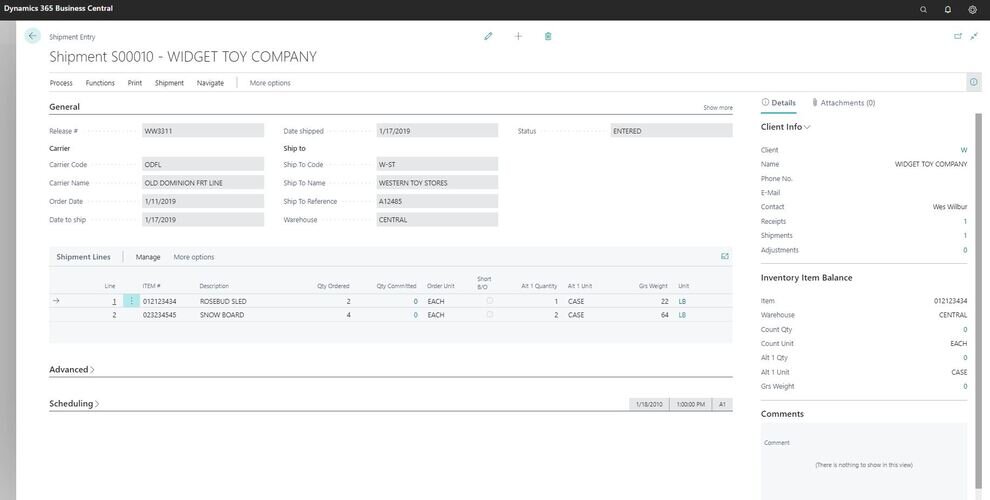The image size is (990, 500).
Task: Expand the Advanced section
Action: coord(72,370)
